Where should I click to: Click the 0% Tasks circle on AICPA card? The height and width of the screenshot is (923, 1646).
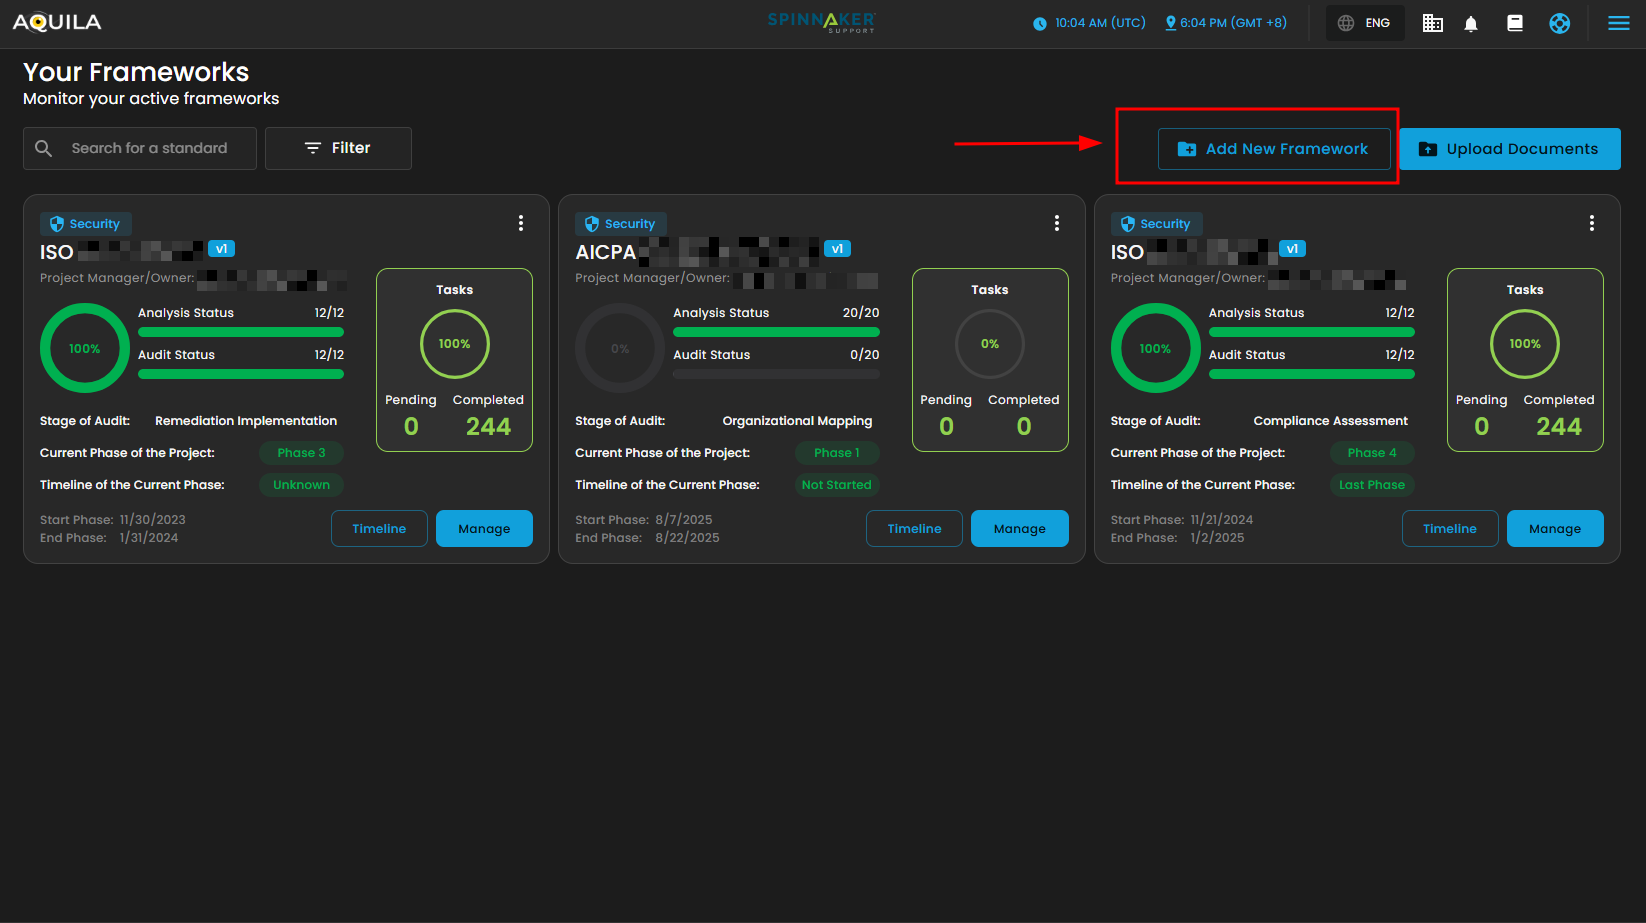[989, 344]
